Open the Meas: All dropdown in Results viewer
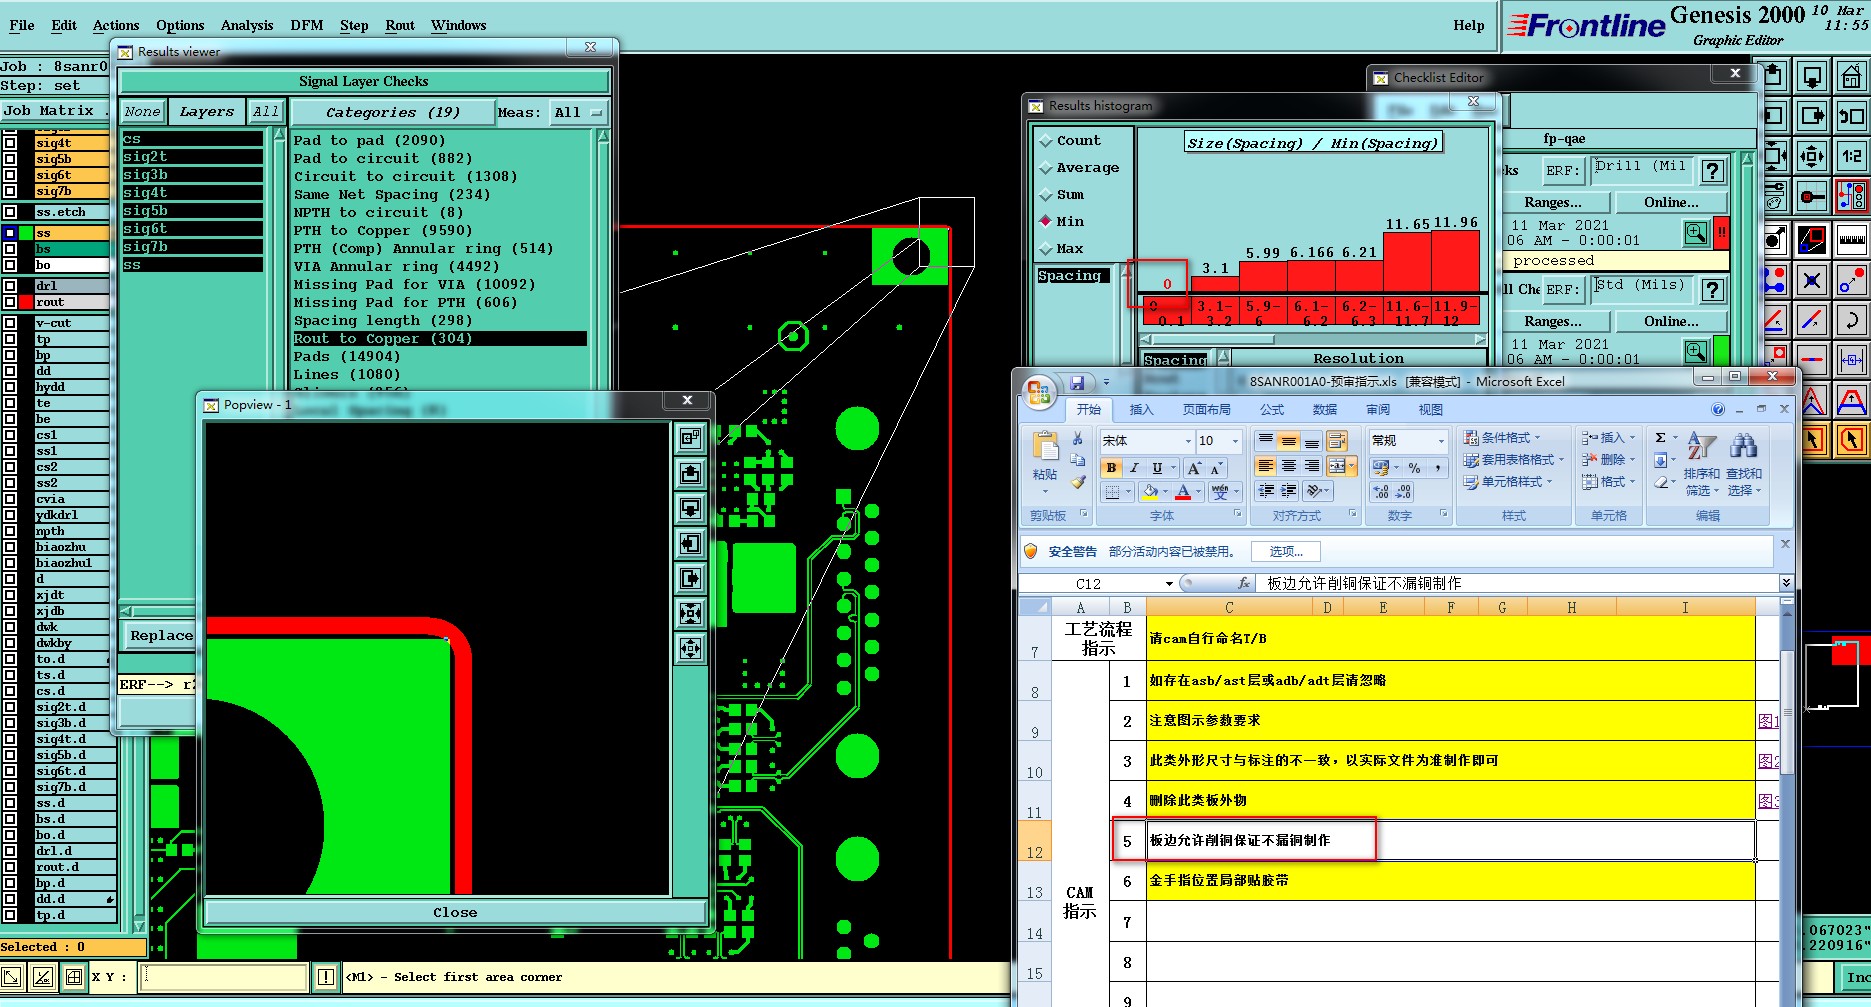Image resolution: width=1871 pixels, height=1007 pixels. coord(578,113)
